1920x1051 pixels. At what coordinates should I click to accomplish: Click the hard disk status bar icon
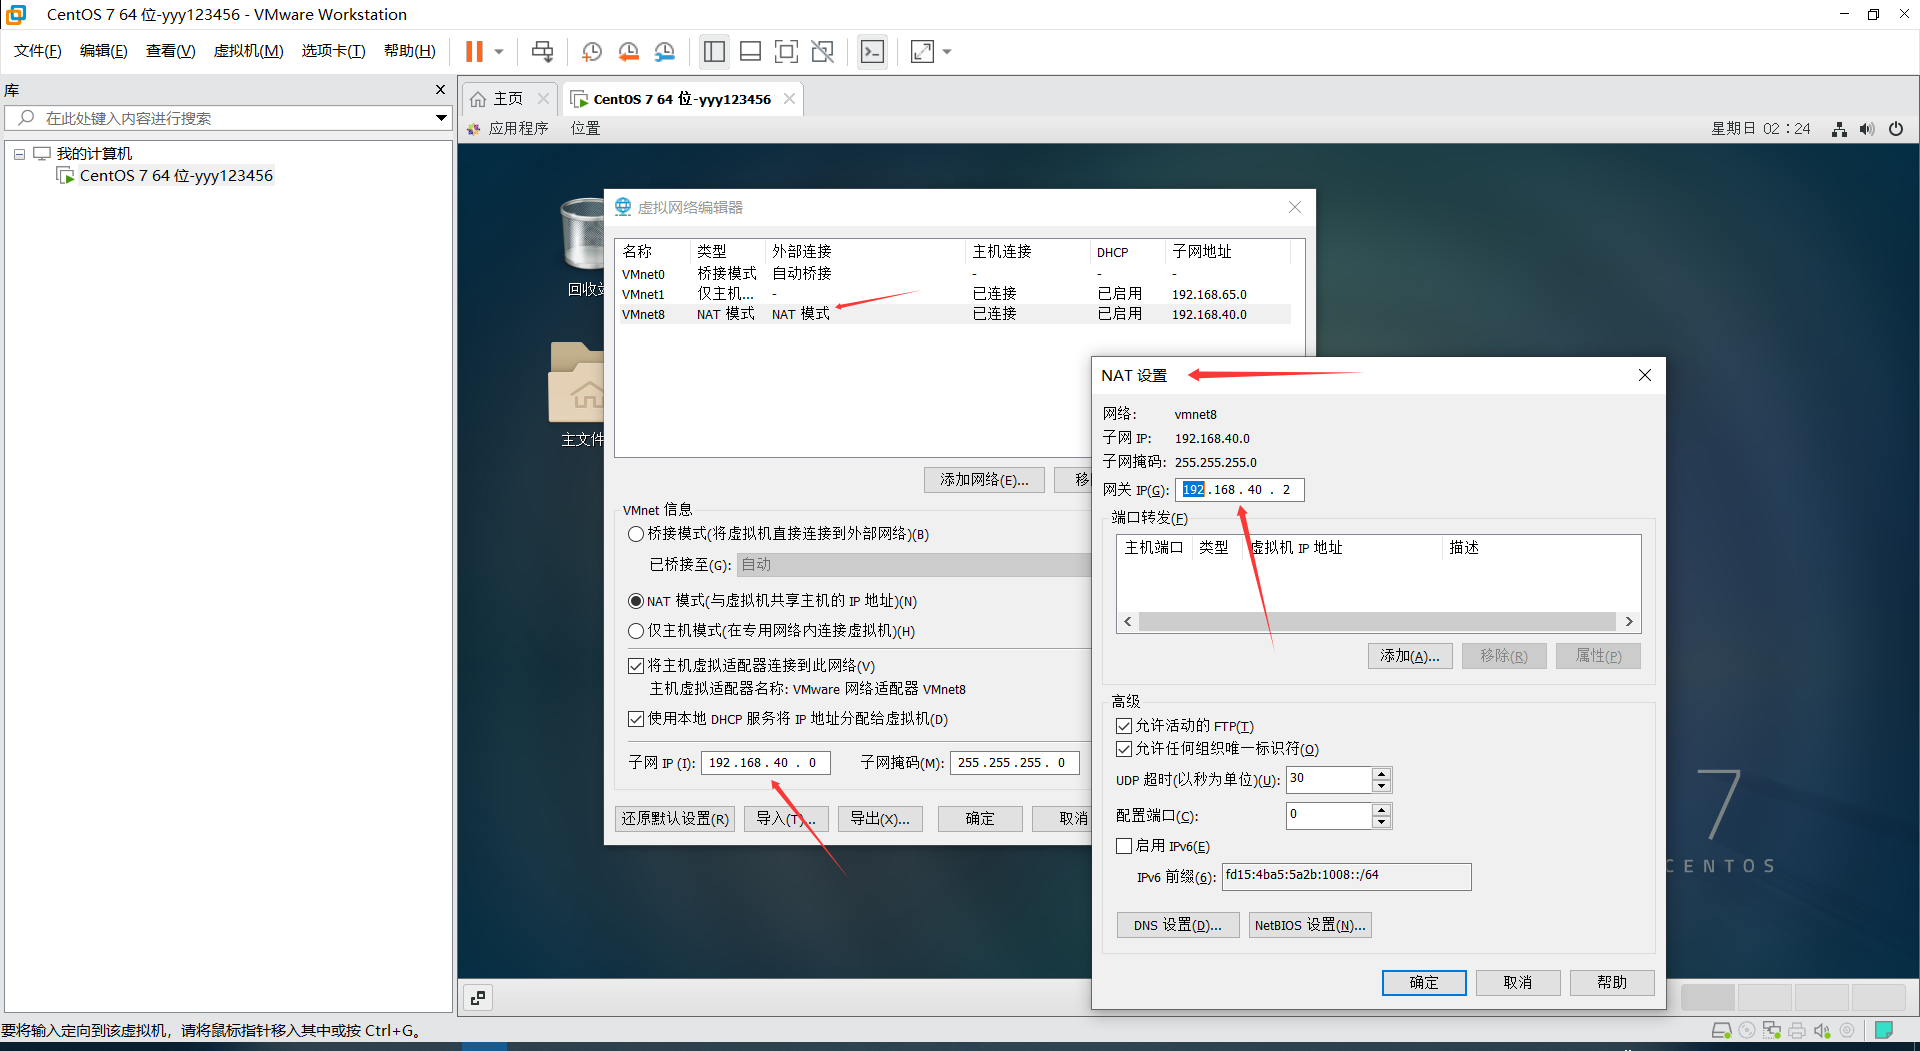pyautogui.click(x=1721, y=1031)
